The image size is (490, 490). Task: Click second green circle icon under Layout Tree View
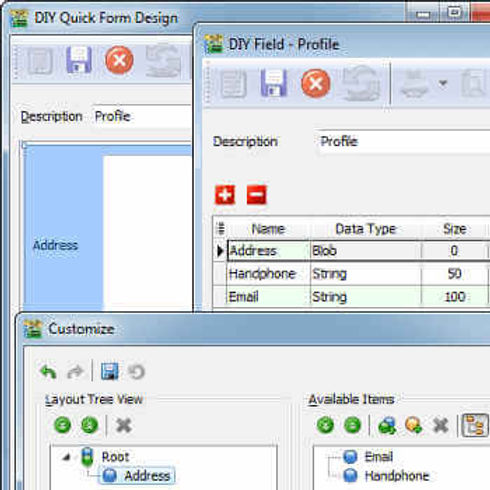click(89, 425)
